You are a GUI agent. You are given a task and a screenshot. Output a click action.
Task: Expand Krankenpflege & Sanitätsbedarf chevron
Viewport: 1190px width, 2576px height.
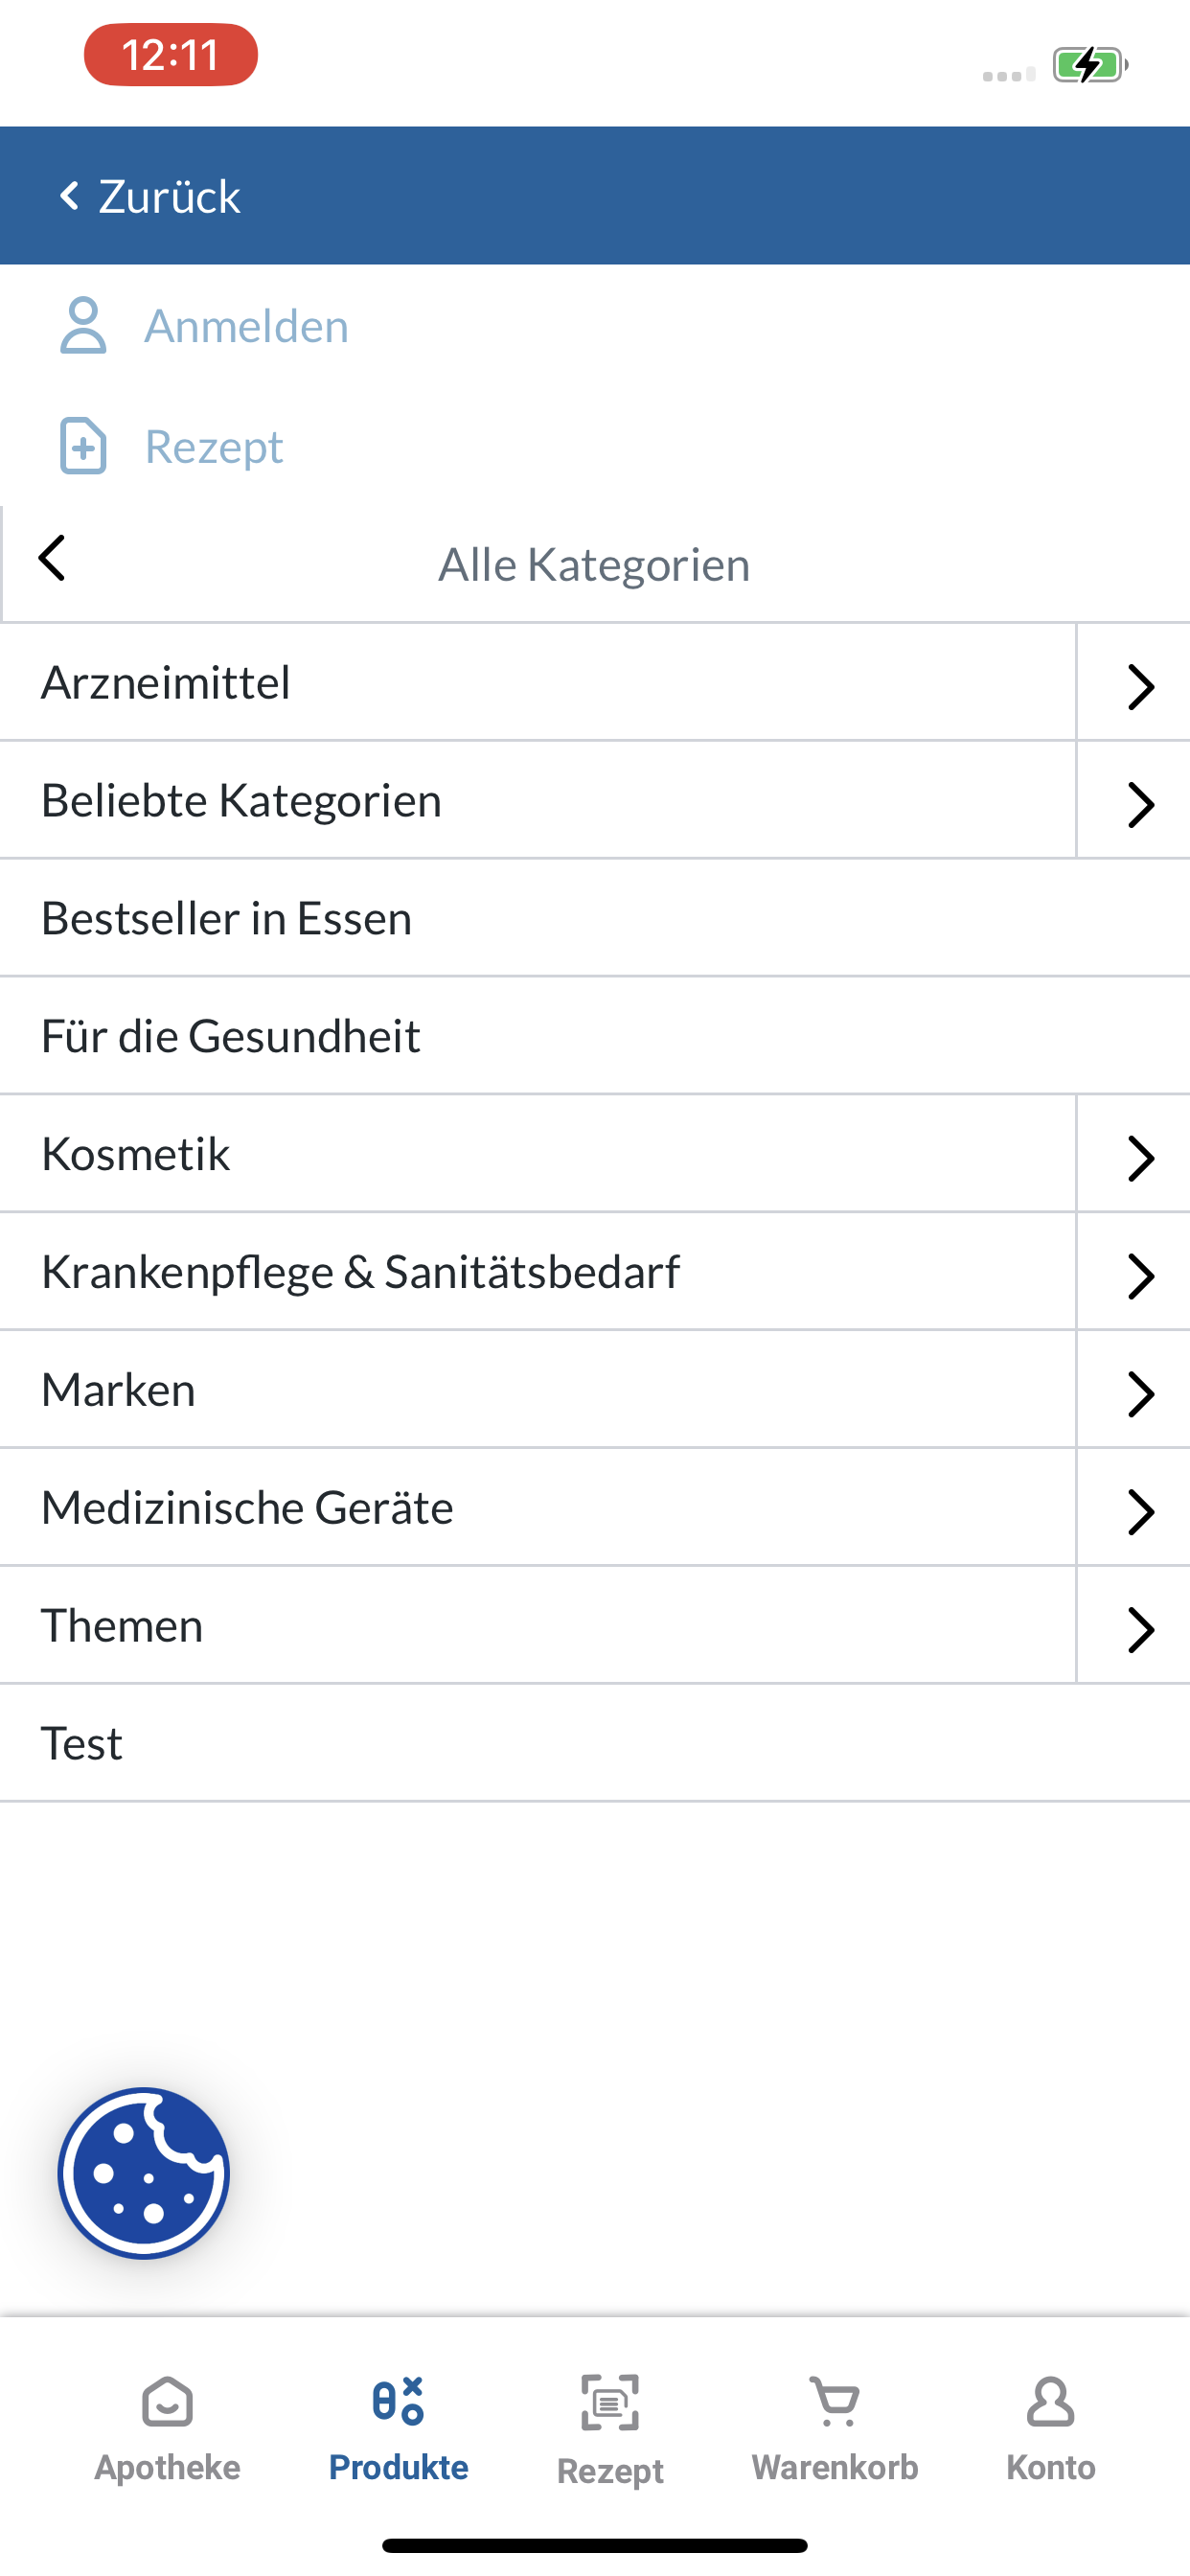coord(1140,1275)
